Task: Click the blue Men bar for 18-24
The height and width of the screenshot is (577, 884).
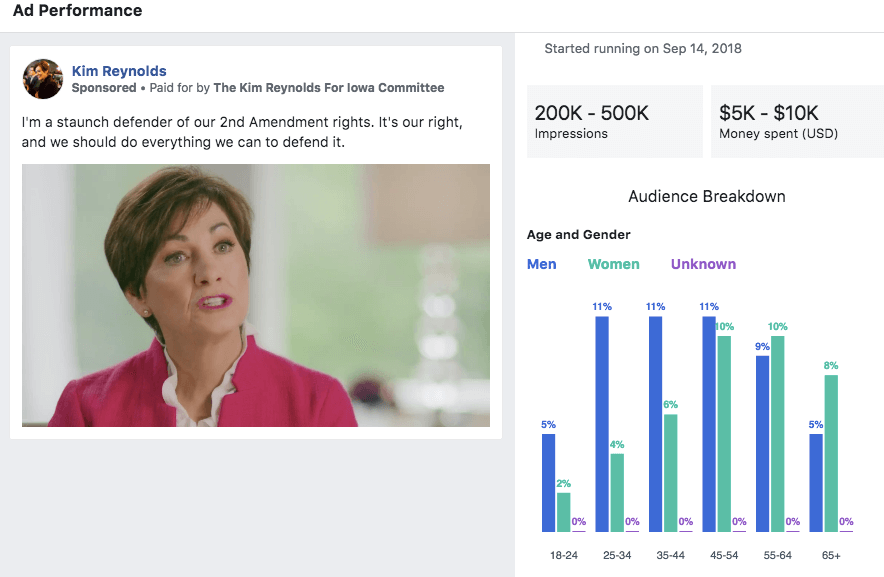Action: pyautogui.click(x=548, y=482)
